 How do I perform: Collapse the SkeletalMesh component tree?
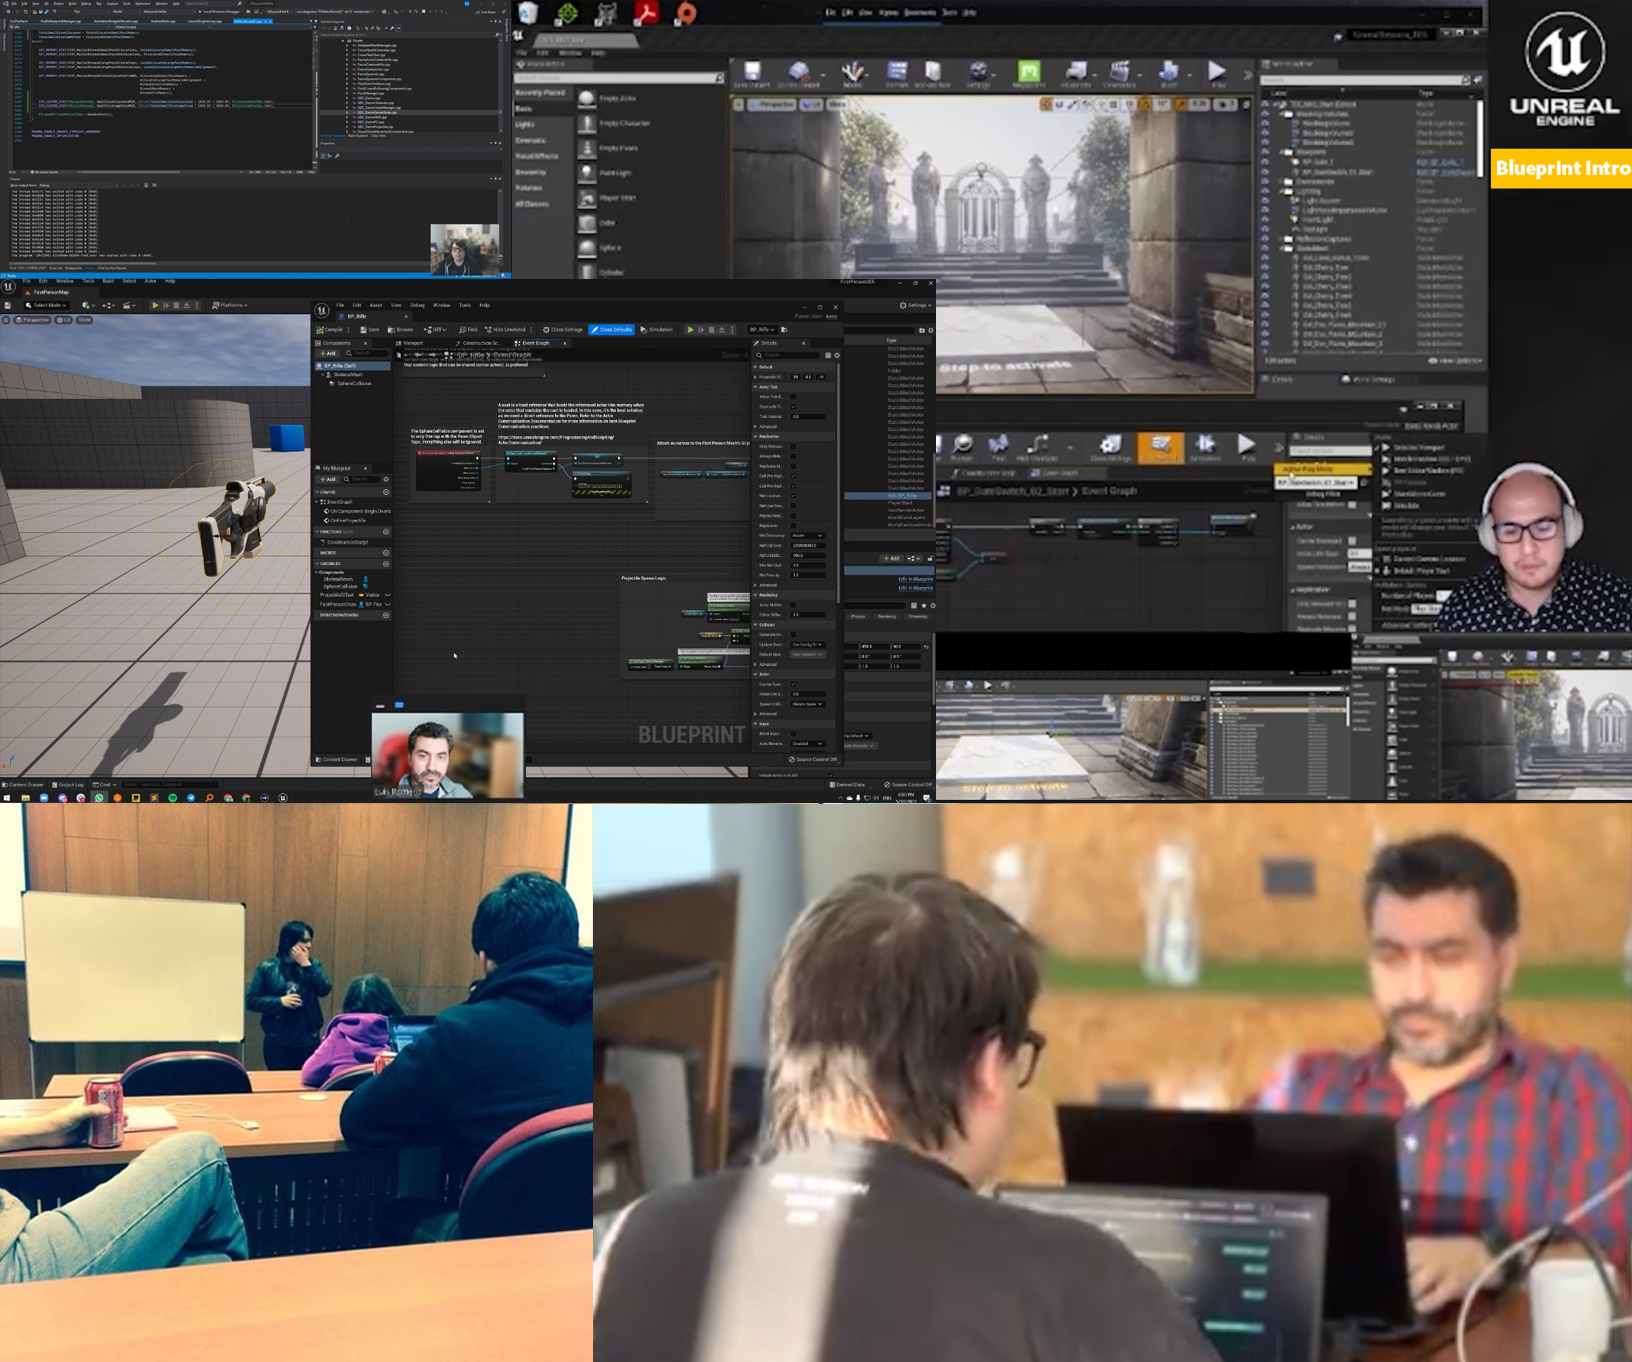323,375
